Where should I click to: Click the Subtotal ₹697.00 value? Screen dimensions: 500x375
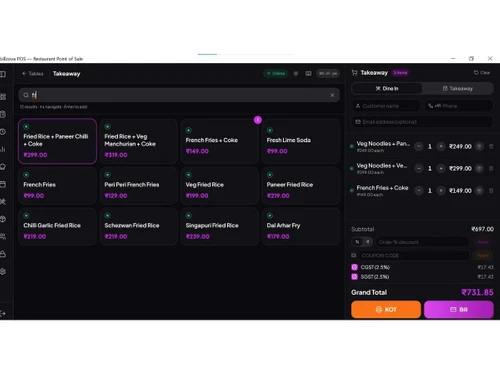(482, 229)
